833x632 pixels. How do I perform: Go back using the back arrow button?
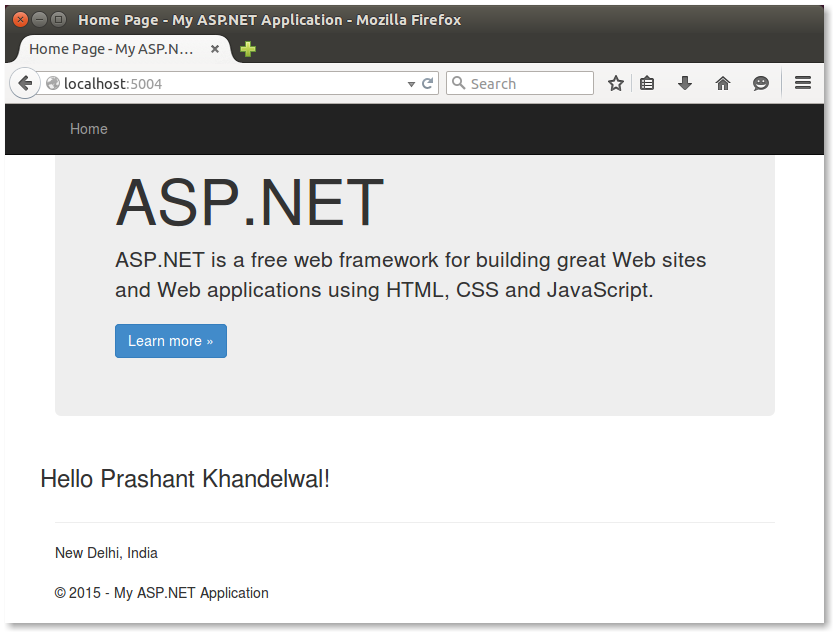coord(24,83)
